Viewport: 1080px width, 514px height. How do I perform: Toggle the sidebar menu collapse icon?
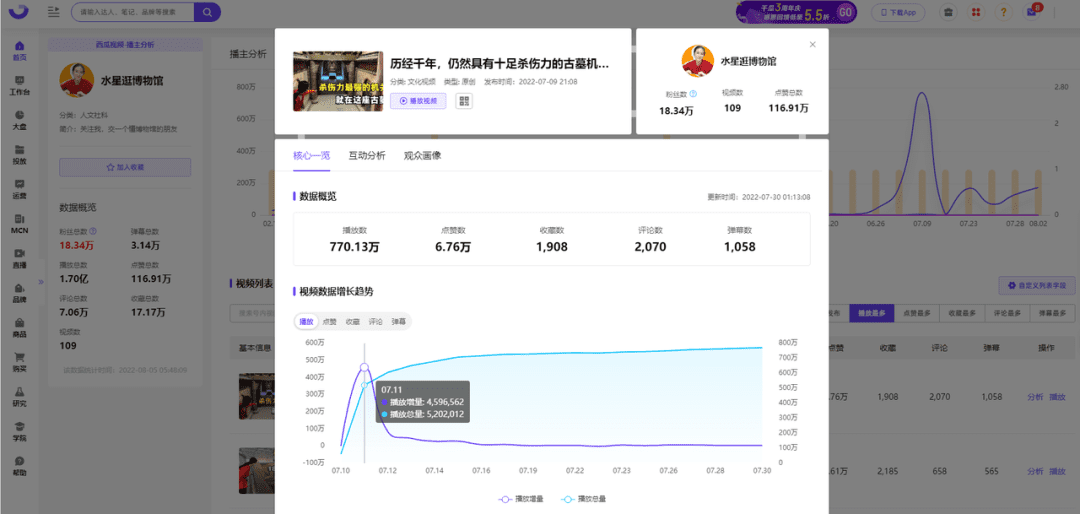click(x=54, y=12)
